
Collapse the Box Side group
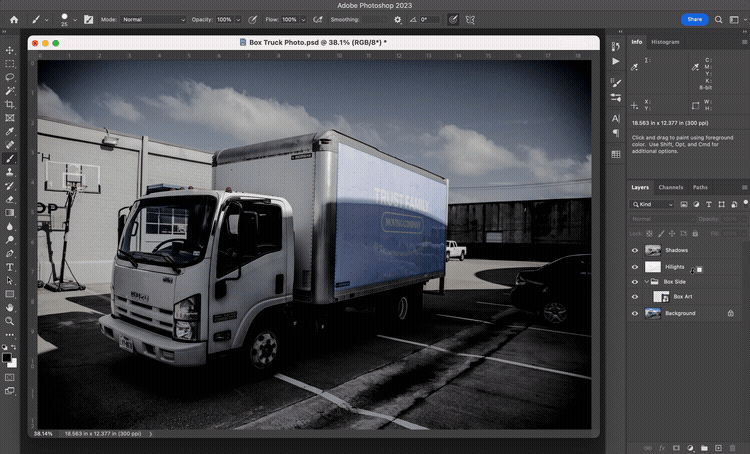coord(647,282)
